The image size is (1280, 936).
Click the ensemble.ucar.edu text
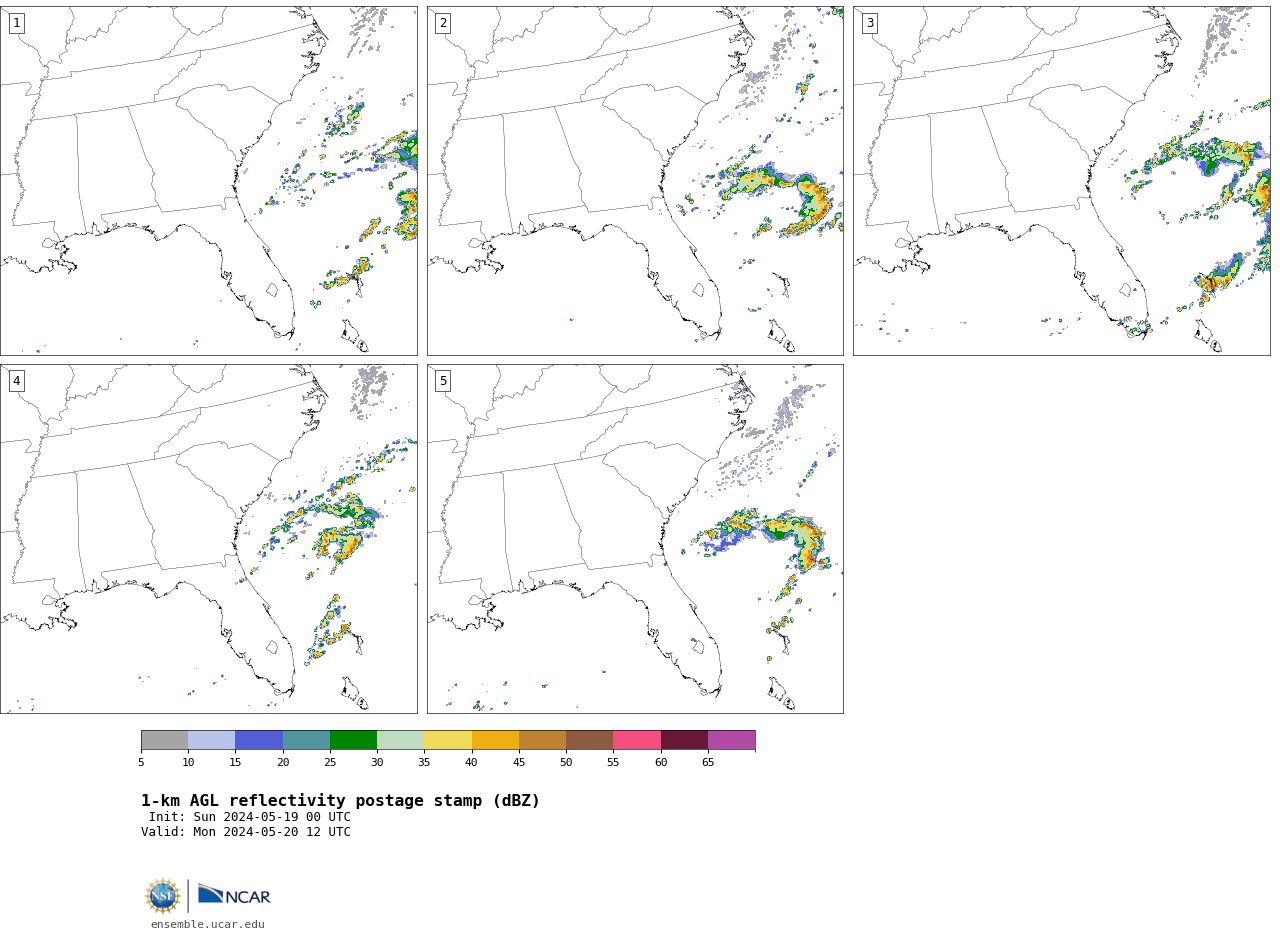tap(208, 925)
